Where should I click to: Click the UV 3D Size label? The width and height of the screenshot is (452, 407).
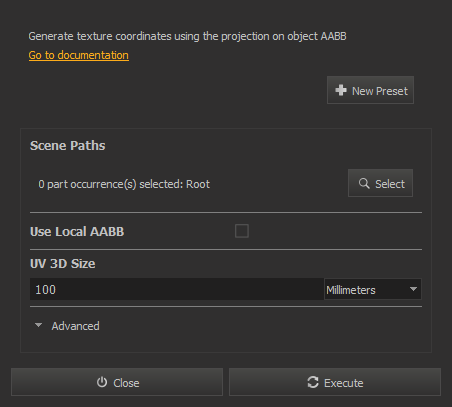point(63,264)
